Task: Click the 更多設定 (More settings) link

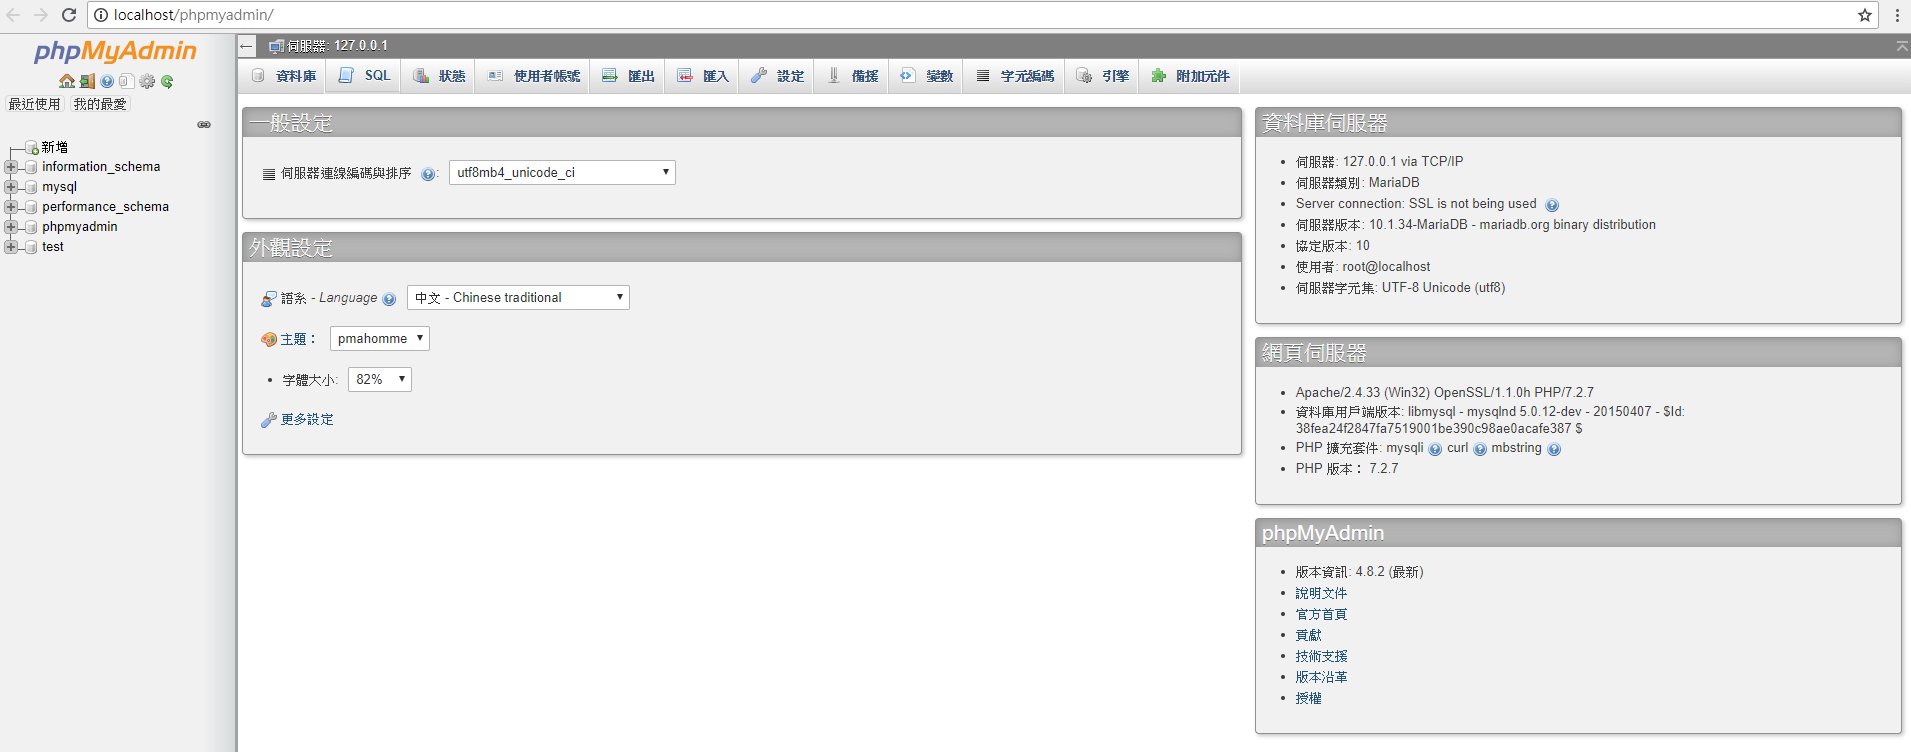Action: coord(307,420)
